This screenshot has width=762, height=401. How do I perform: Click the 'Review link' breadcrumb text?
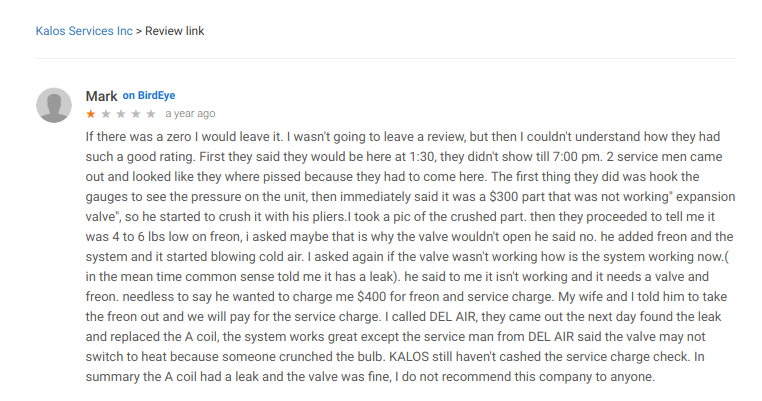pos(174,31)
